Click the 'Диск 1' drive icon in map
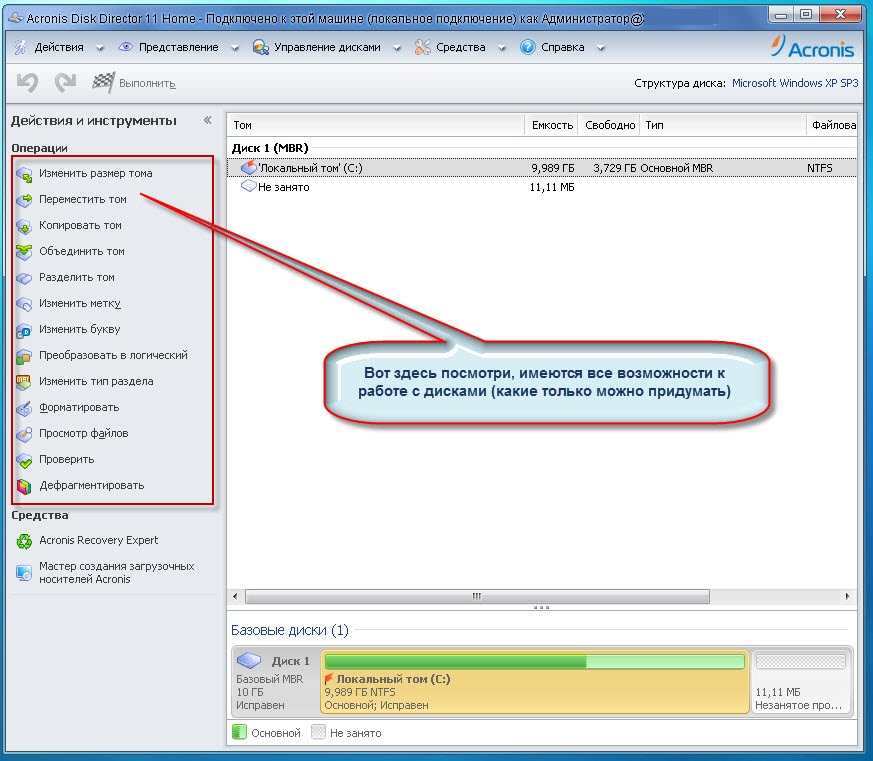The image size is (873, 761). [249, 661]
